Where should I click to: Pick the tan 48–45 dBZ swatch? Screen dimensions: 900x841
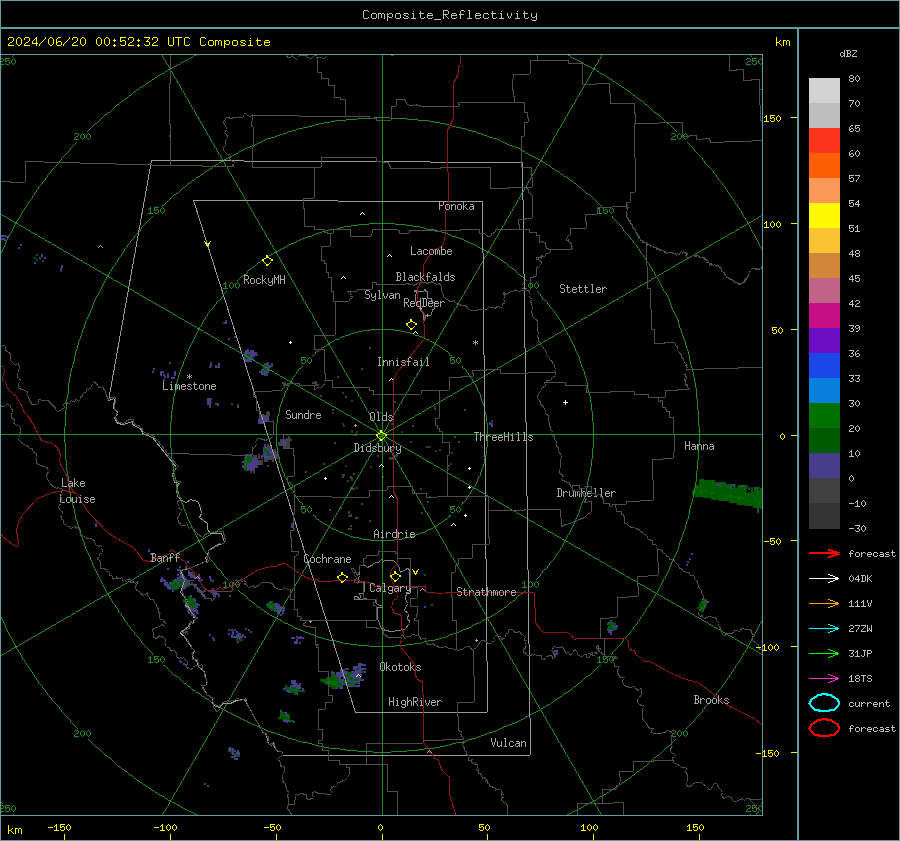pos(824,265)
